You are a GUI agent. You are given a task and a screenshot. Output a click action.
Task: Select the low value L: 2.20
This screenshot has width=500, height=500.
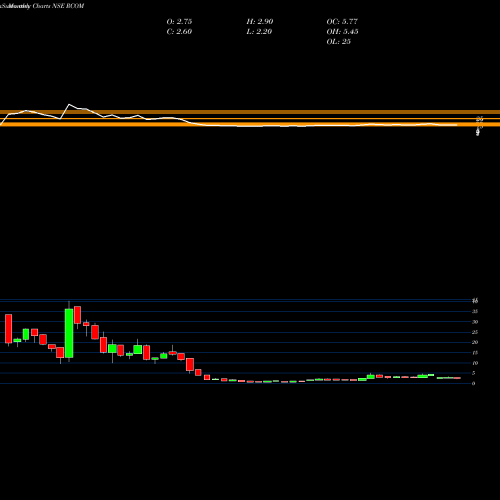pyautogui.click(x=259, y=32)
